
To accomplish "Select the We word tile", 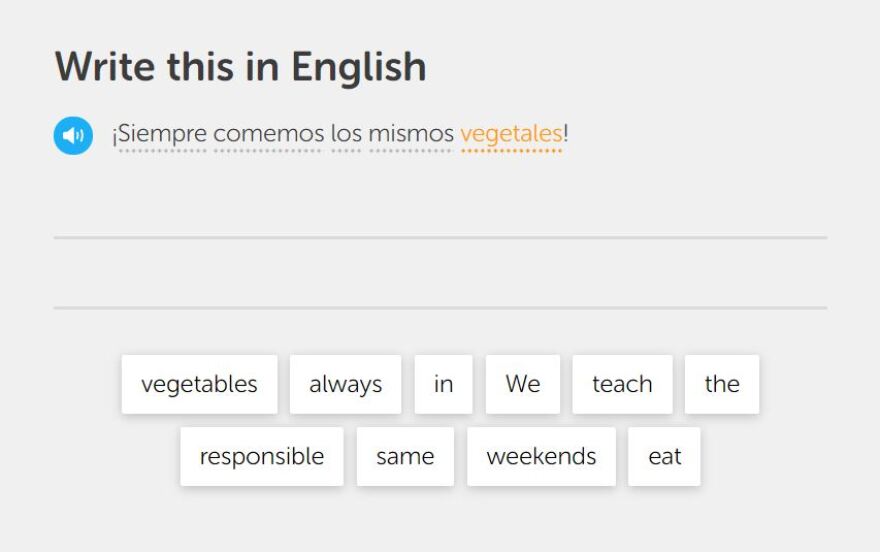I will click(522, 384).
